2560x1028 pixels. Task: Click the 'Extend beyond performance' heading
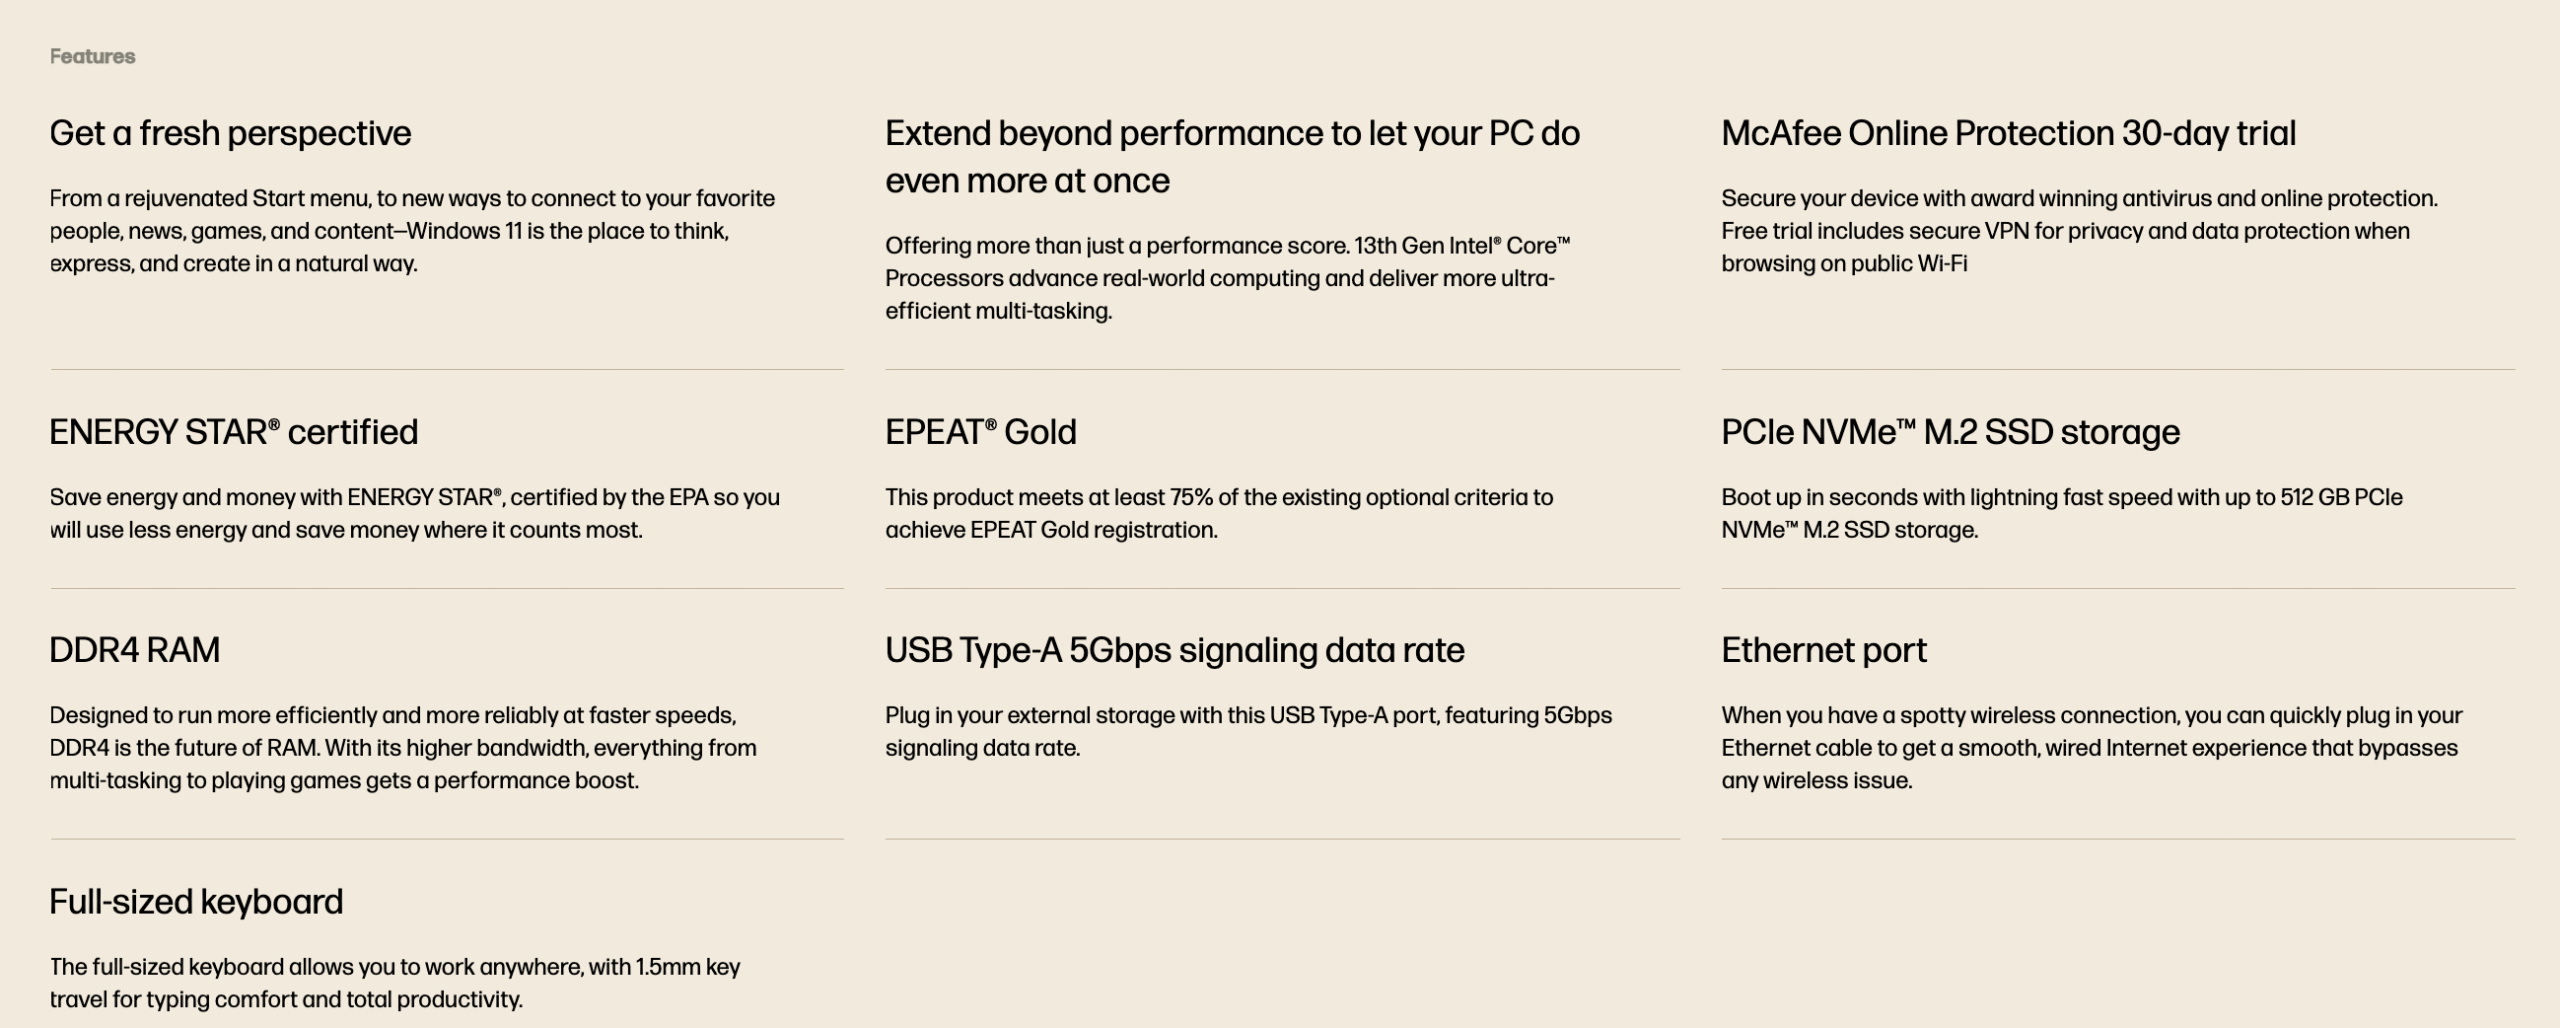[1232, 156]
